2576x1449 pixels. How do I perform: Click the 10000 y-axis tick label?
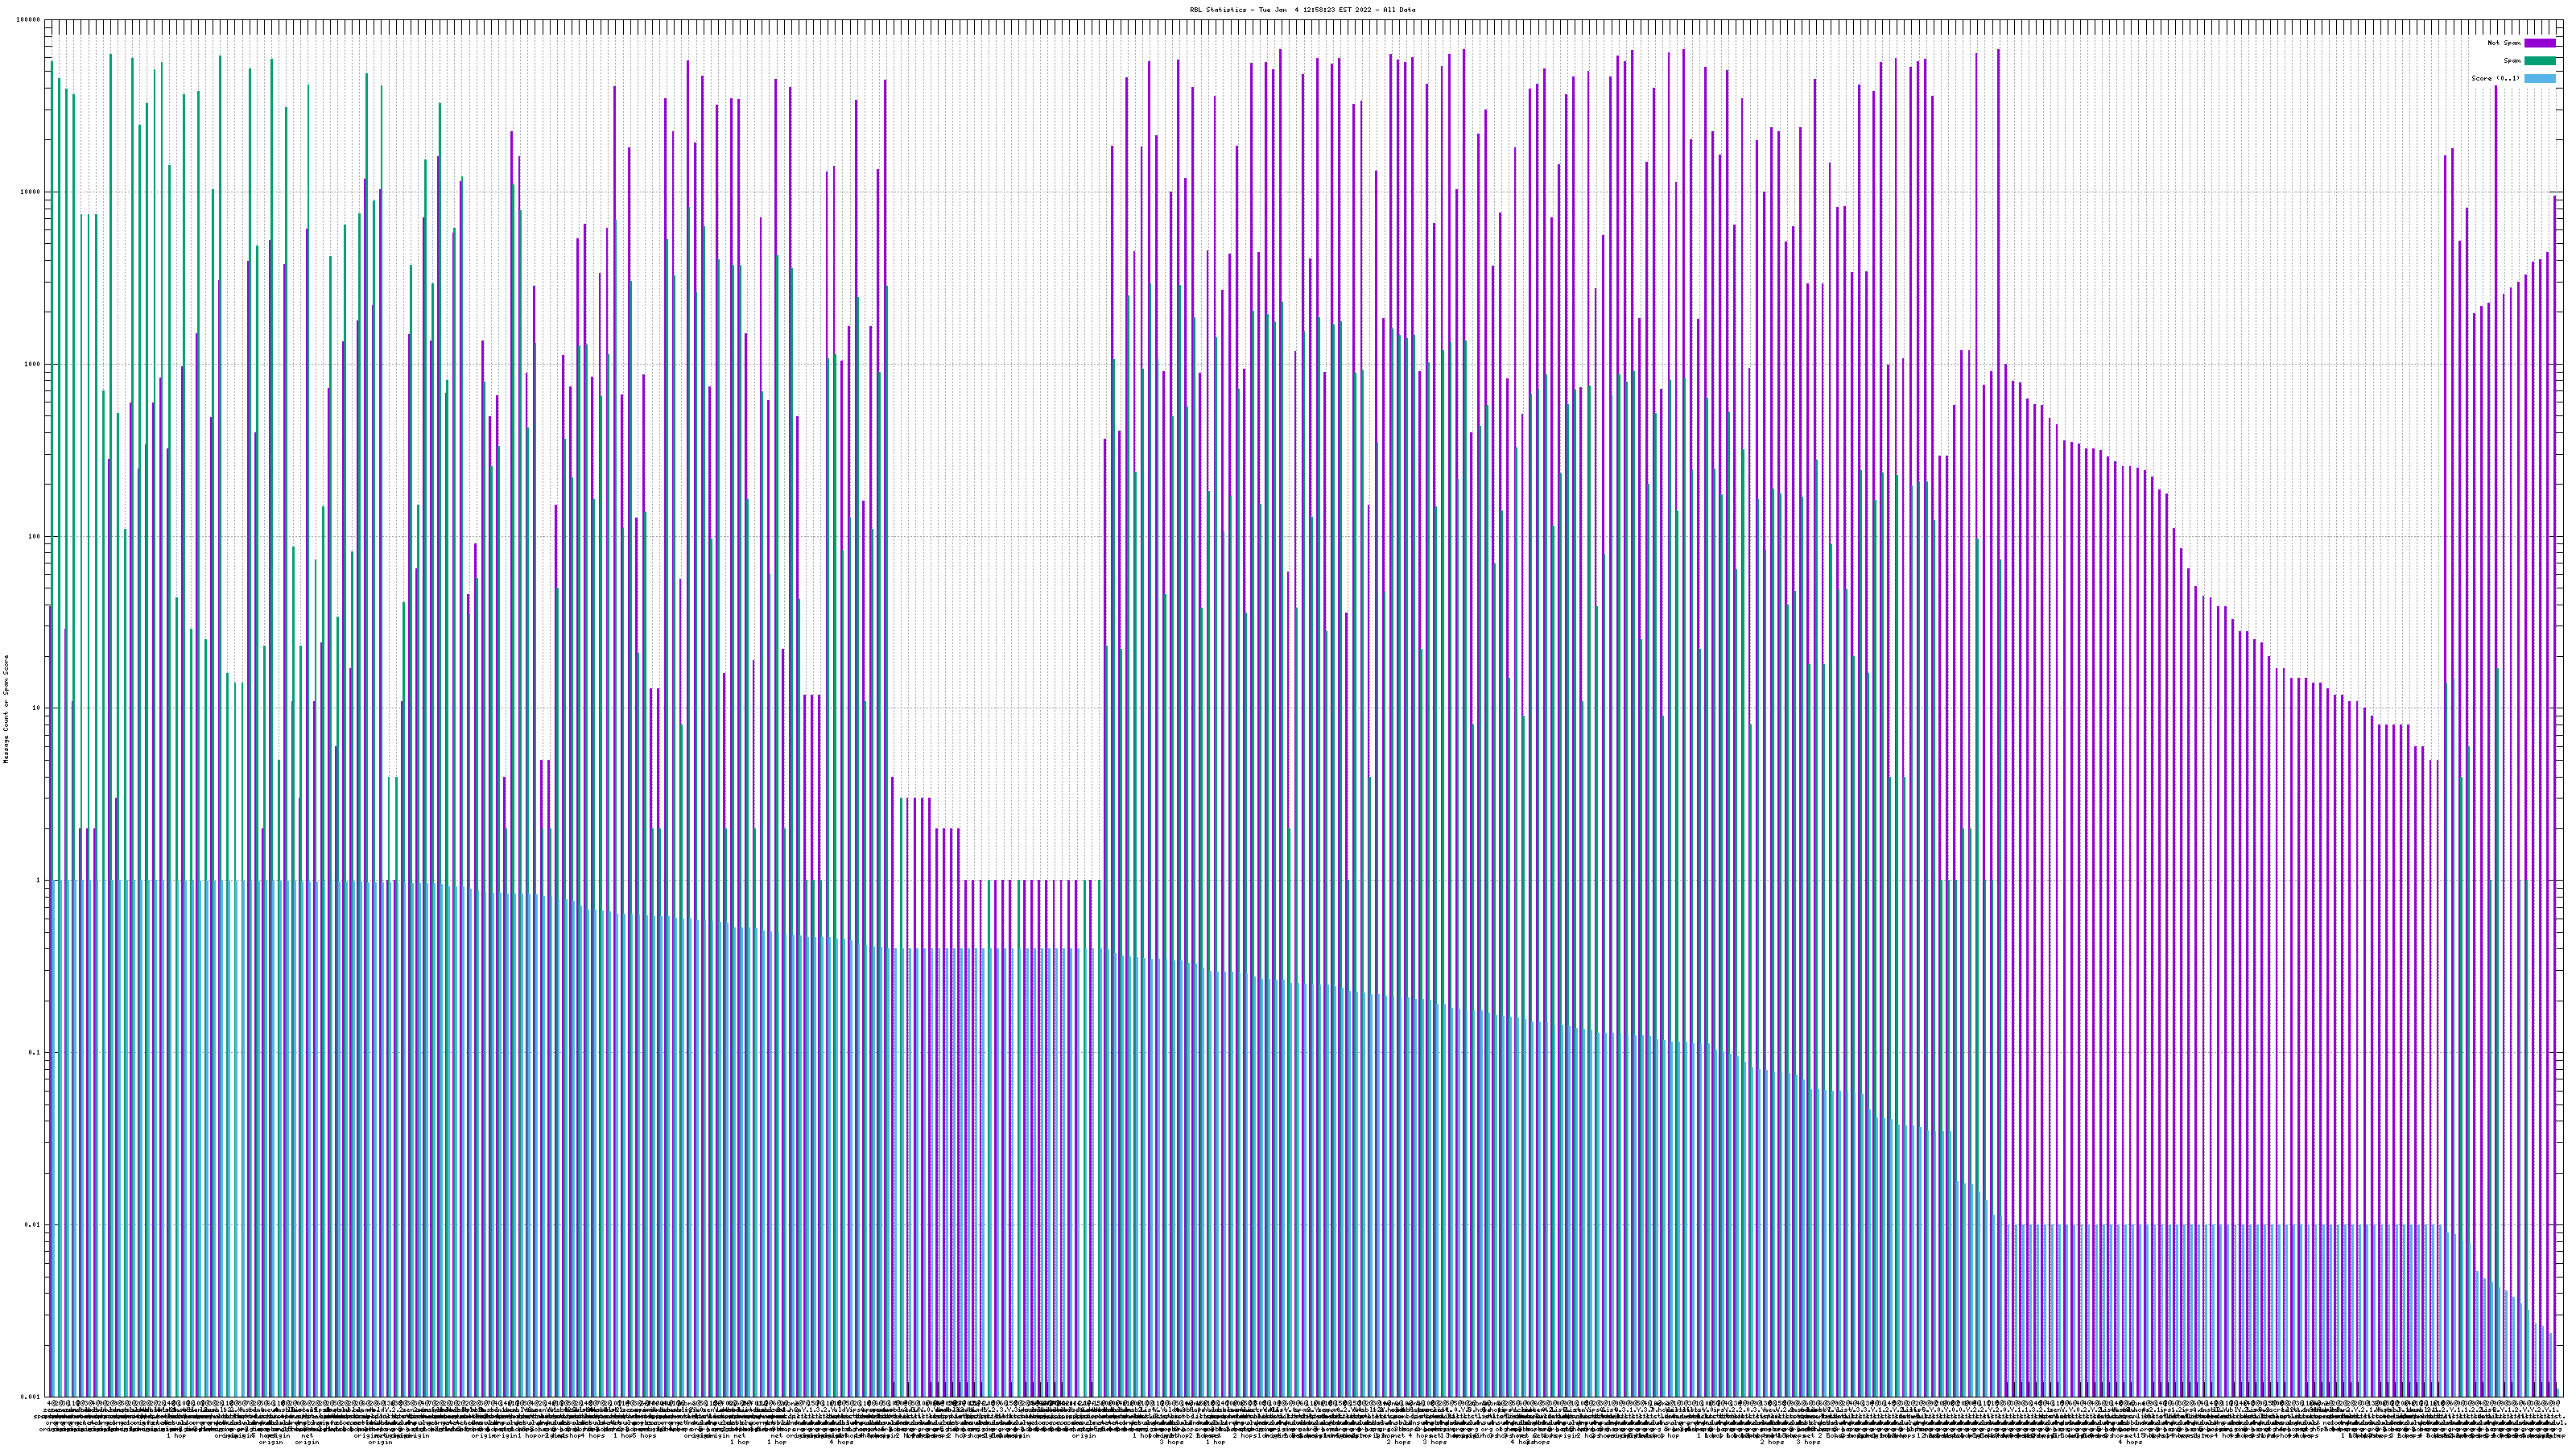tap(31, 192)
